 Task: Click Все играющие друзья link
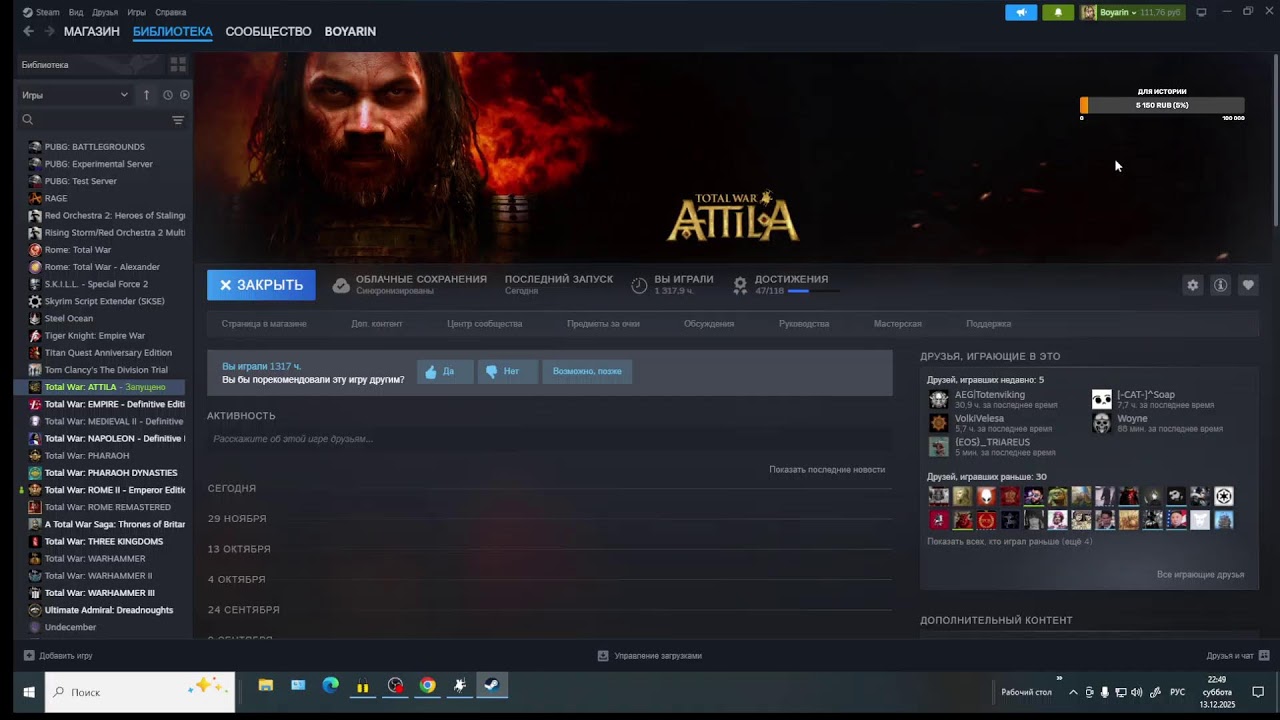[x=1200, y=575]
